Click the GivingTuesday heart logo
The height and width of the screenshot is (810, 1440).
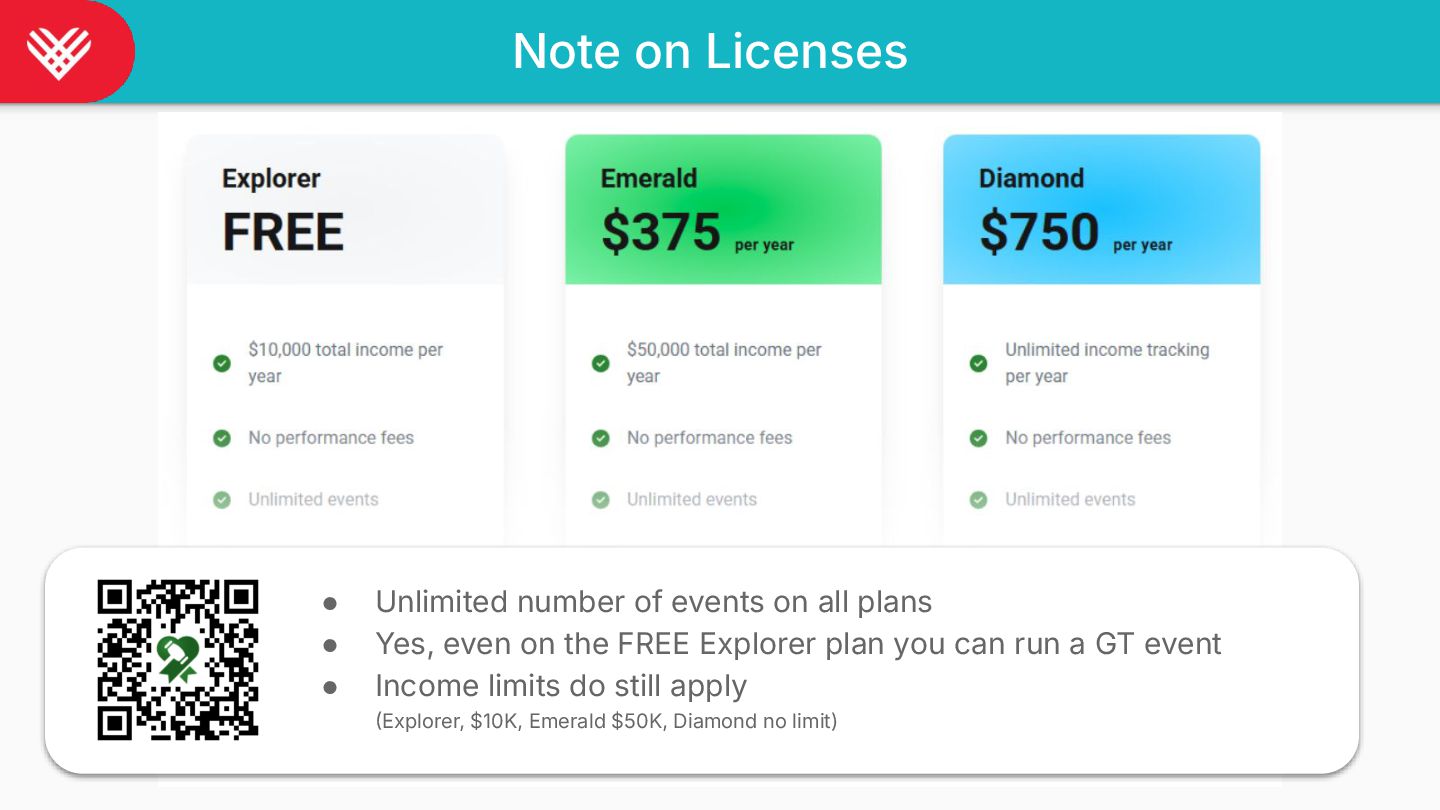[59, 52]
